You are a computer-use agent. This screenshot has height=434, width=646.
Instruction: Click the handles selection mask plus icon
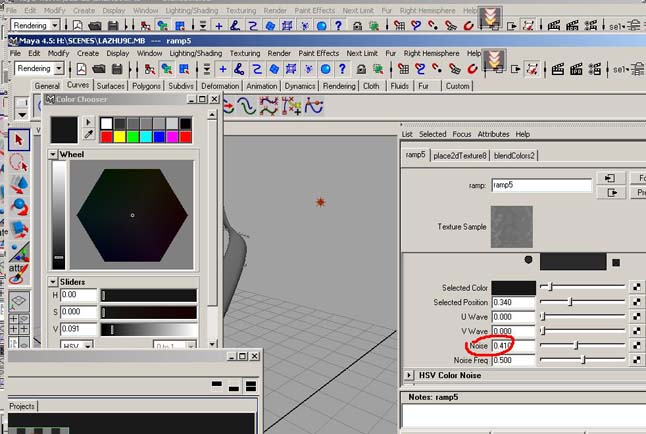222,69
